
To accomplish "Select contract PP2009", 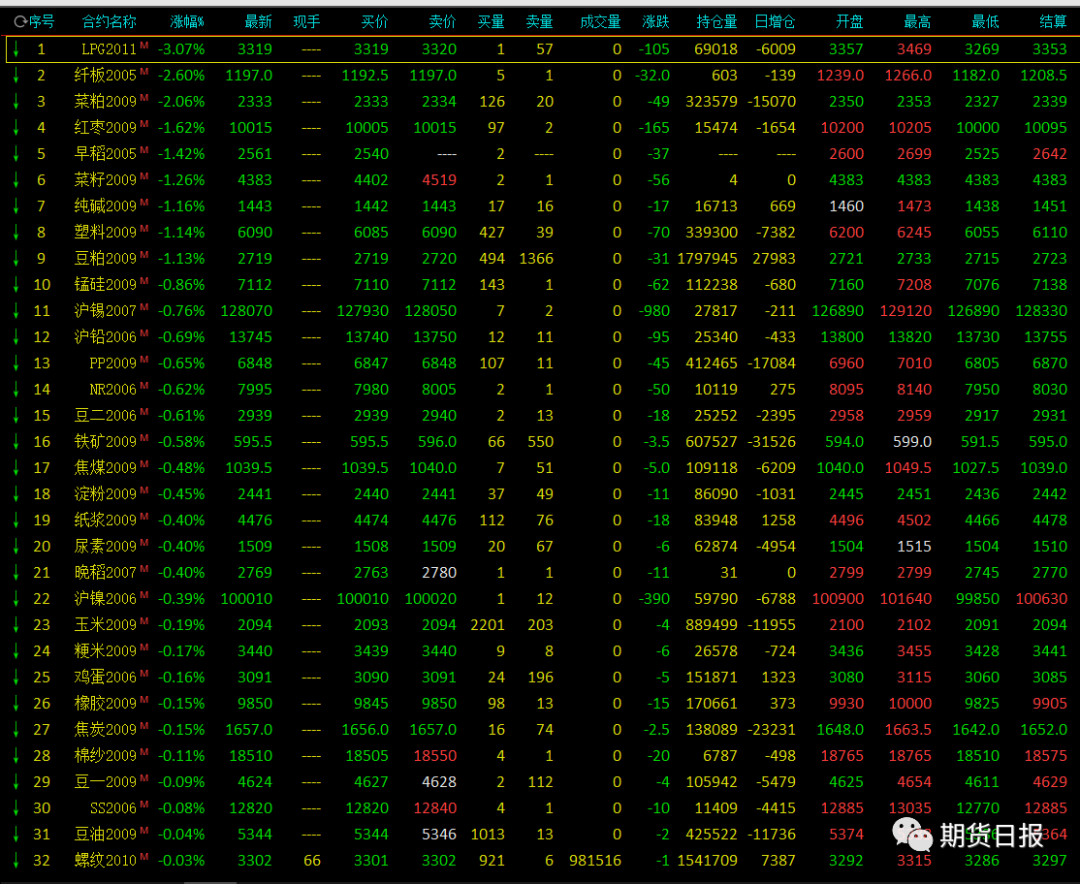I will [x=113, y=363].
